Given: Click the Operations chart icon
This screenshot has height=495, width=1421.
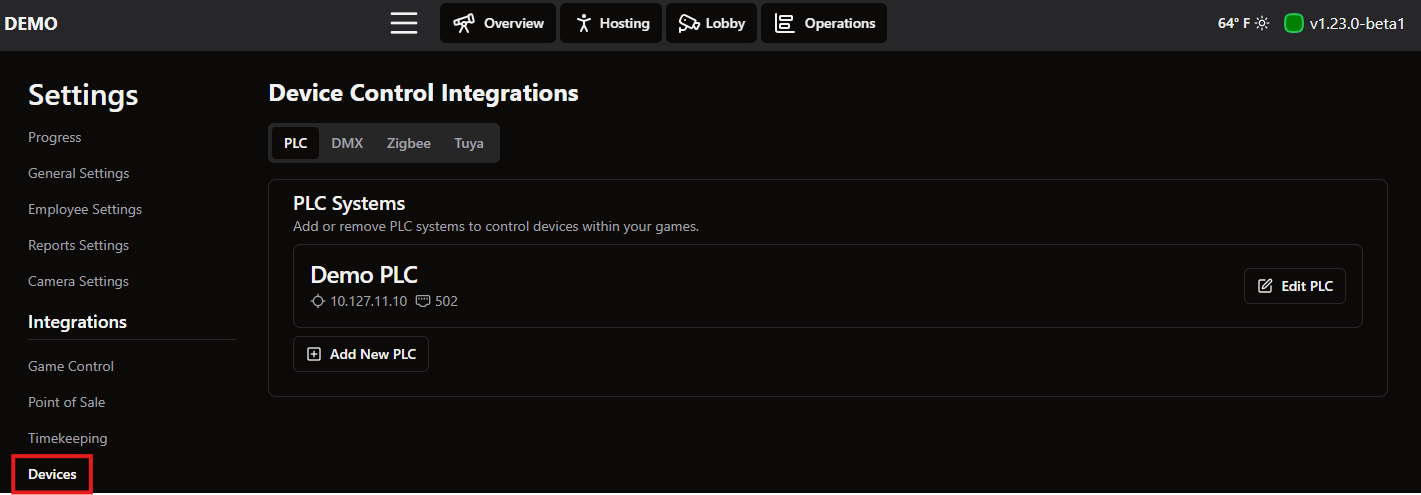Looking at the screenshot, I should pos(785,23).
